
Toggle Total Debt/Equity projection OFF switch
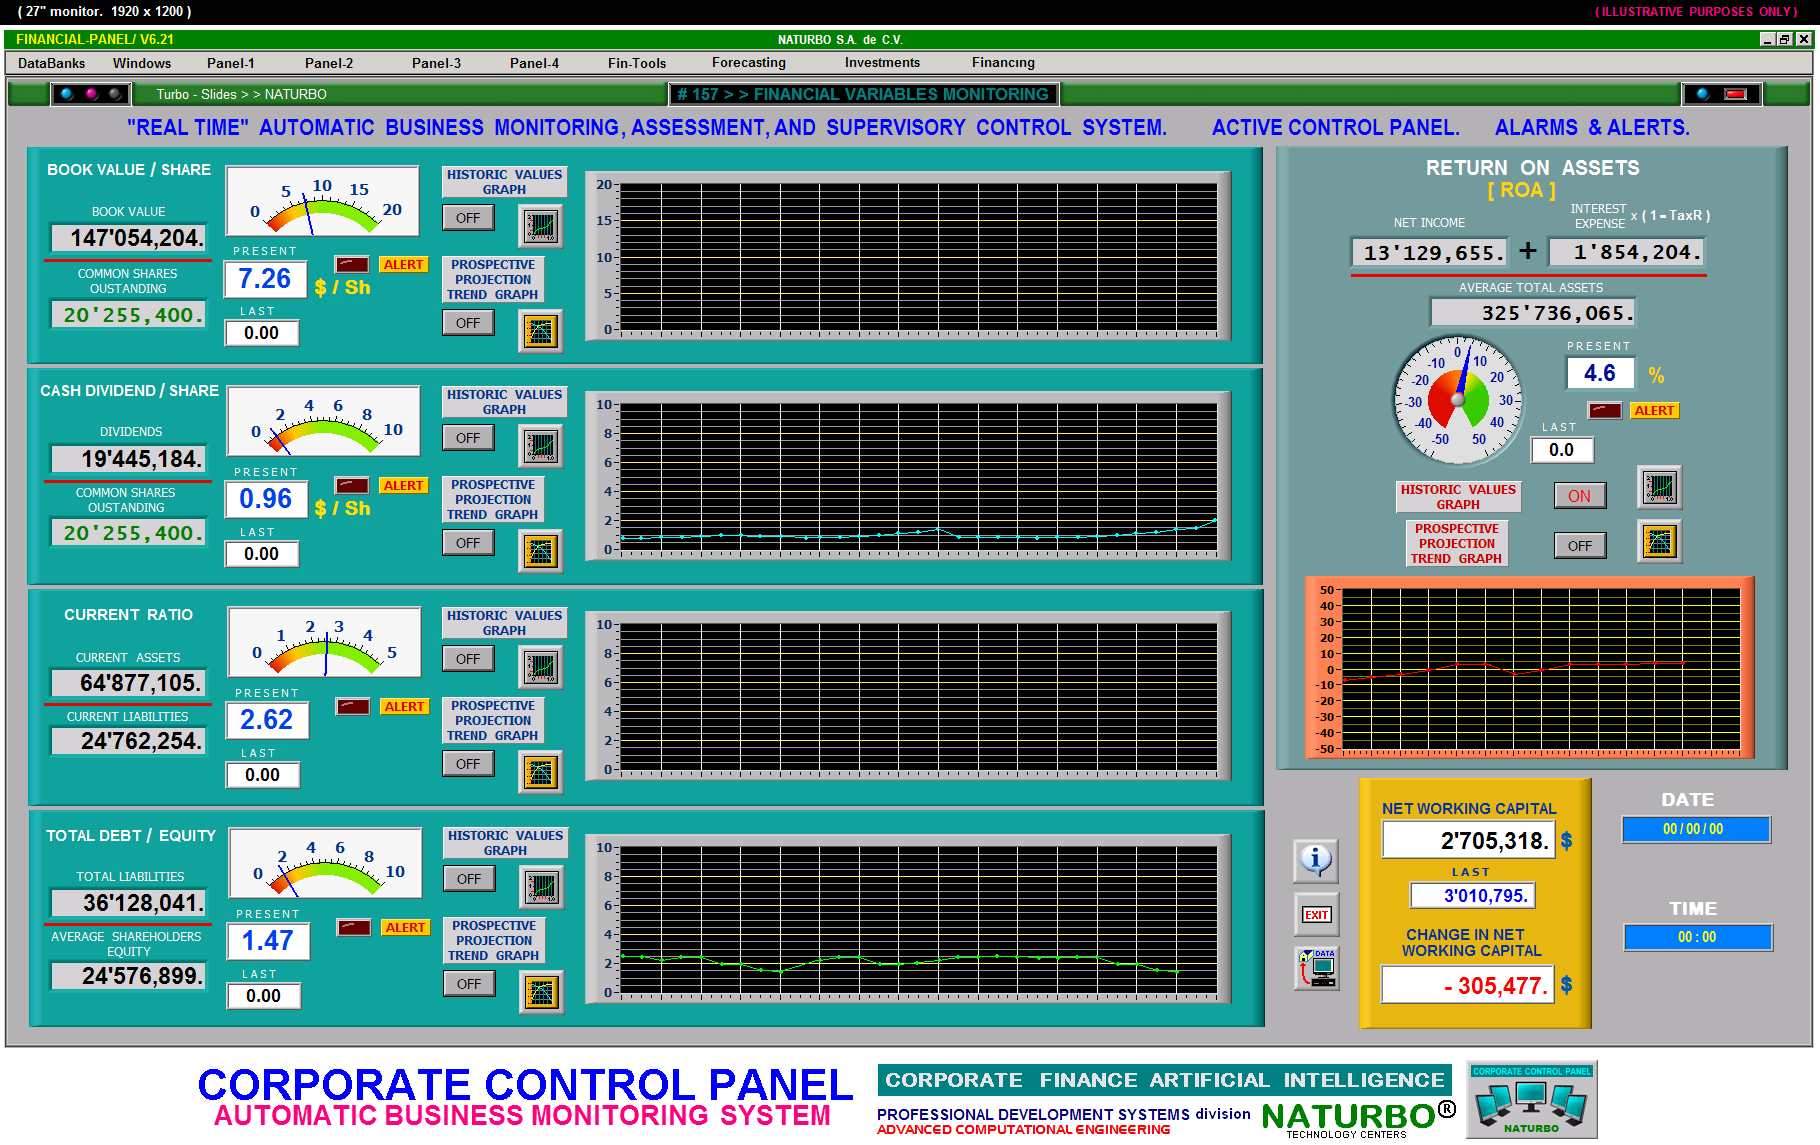tap(469, 983)
